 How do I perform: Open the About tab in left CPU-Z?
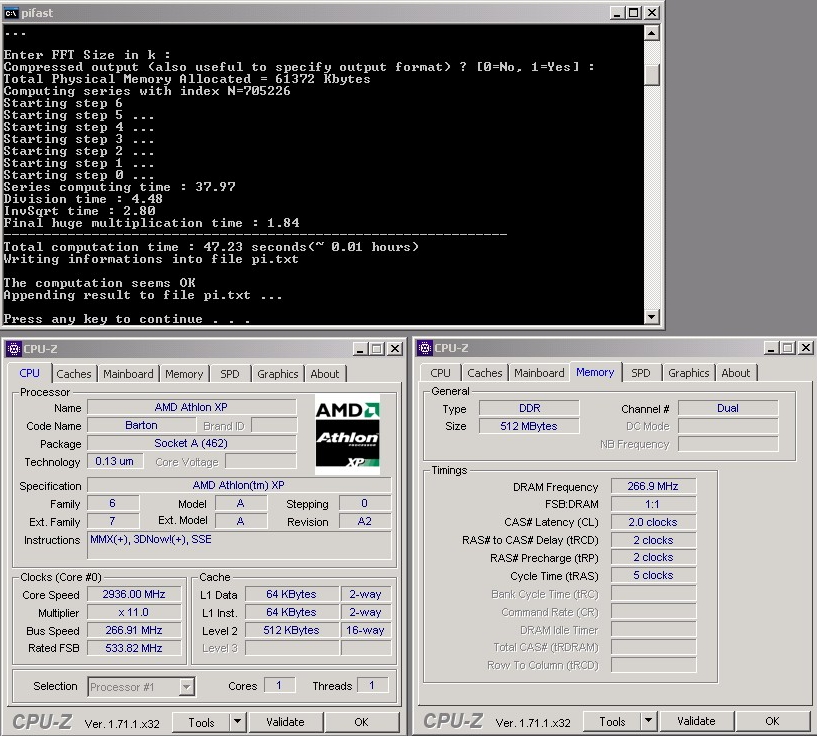tap(325, 373)
